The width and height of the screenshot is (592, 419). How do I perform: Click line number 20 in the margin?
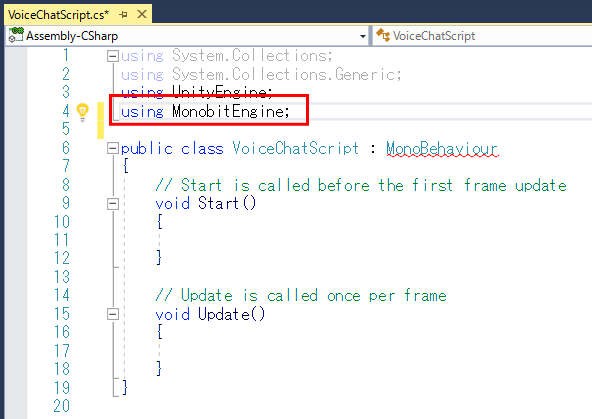tap(61, 406)
